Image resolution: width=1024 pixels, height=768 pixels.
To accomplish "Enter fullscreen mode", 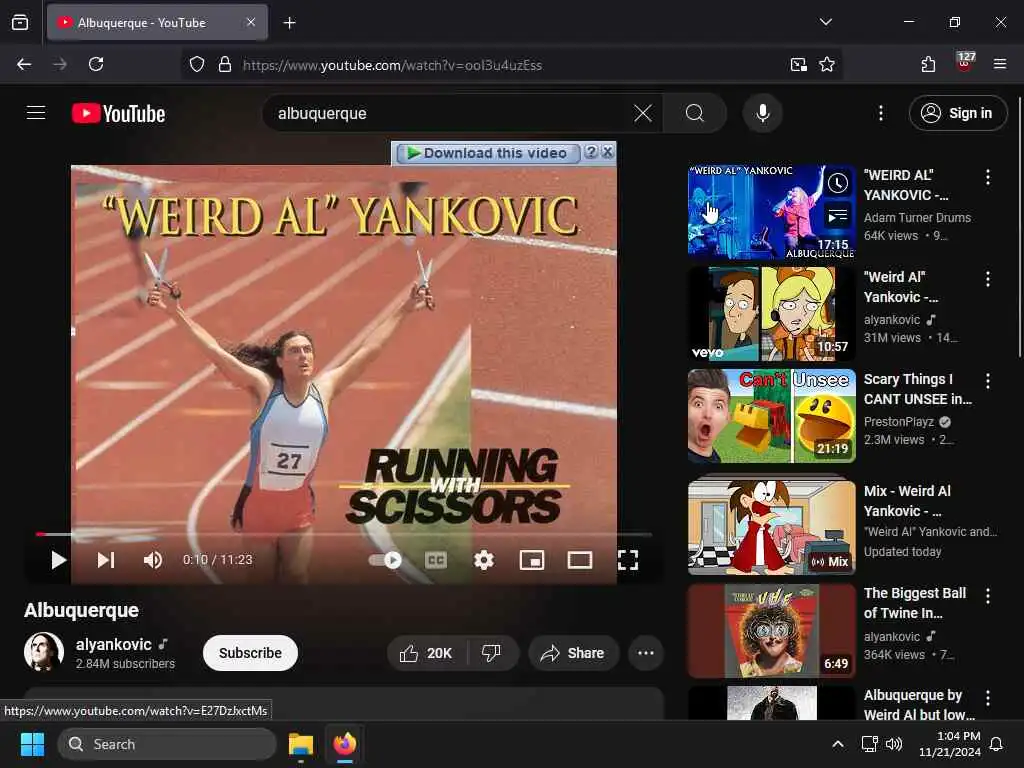I will click(628, 560).
